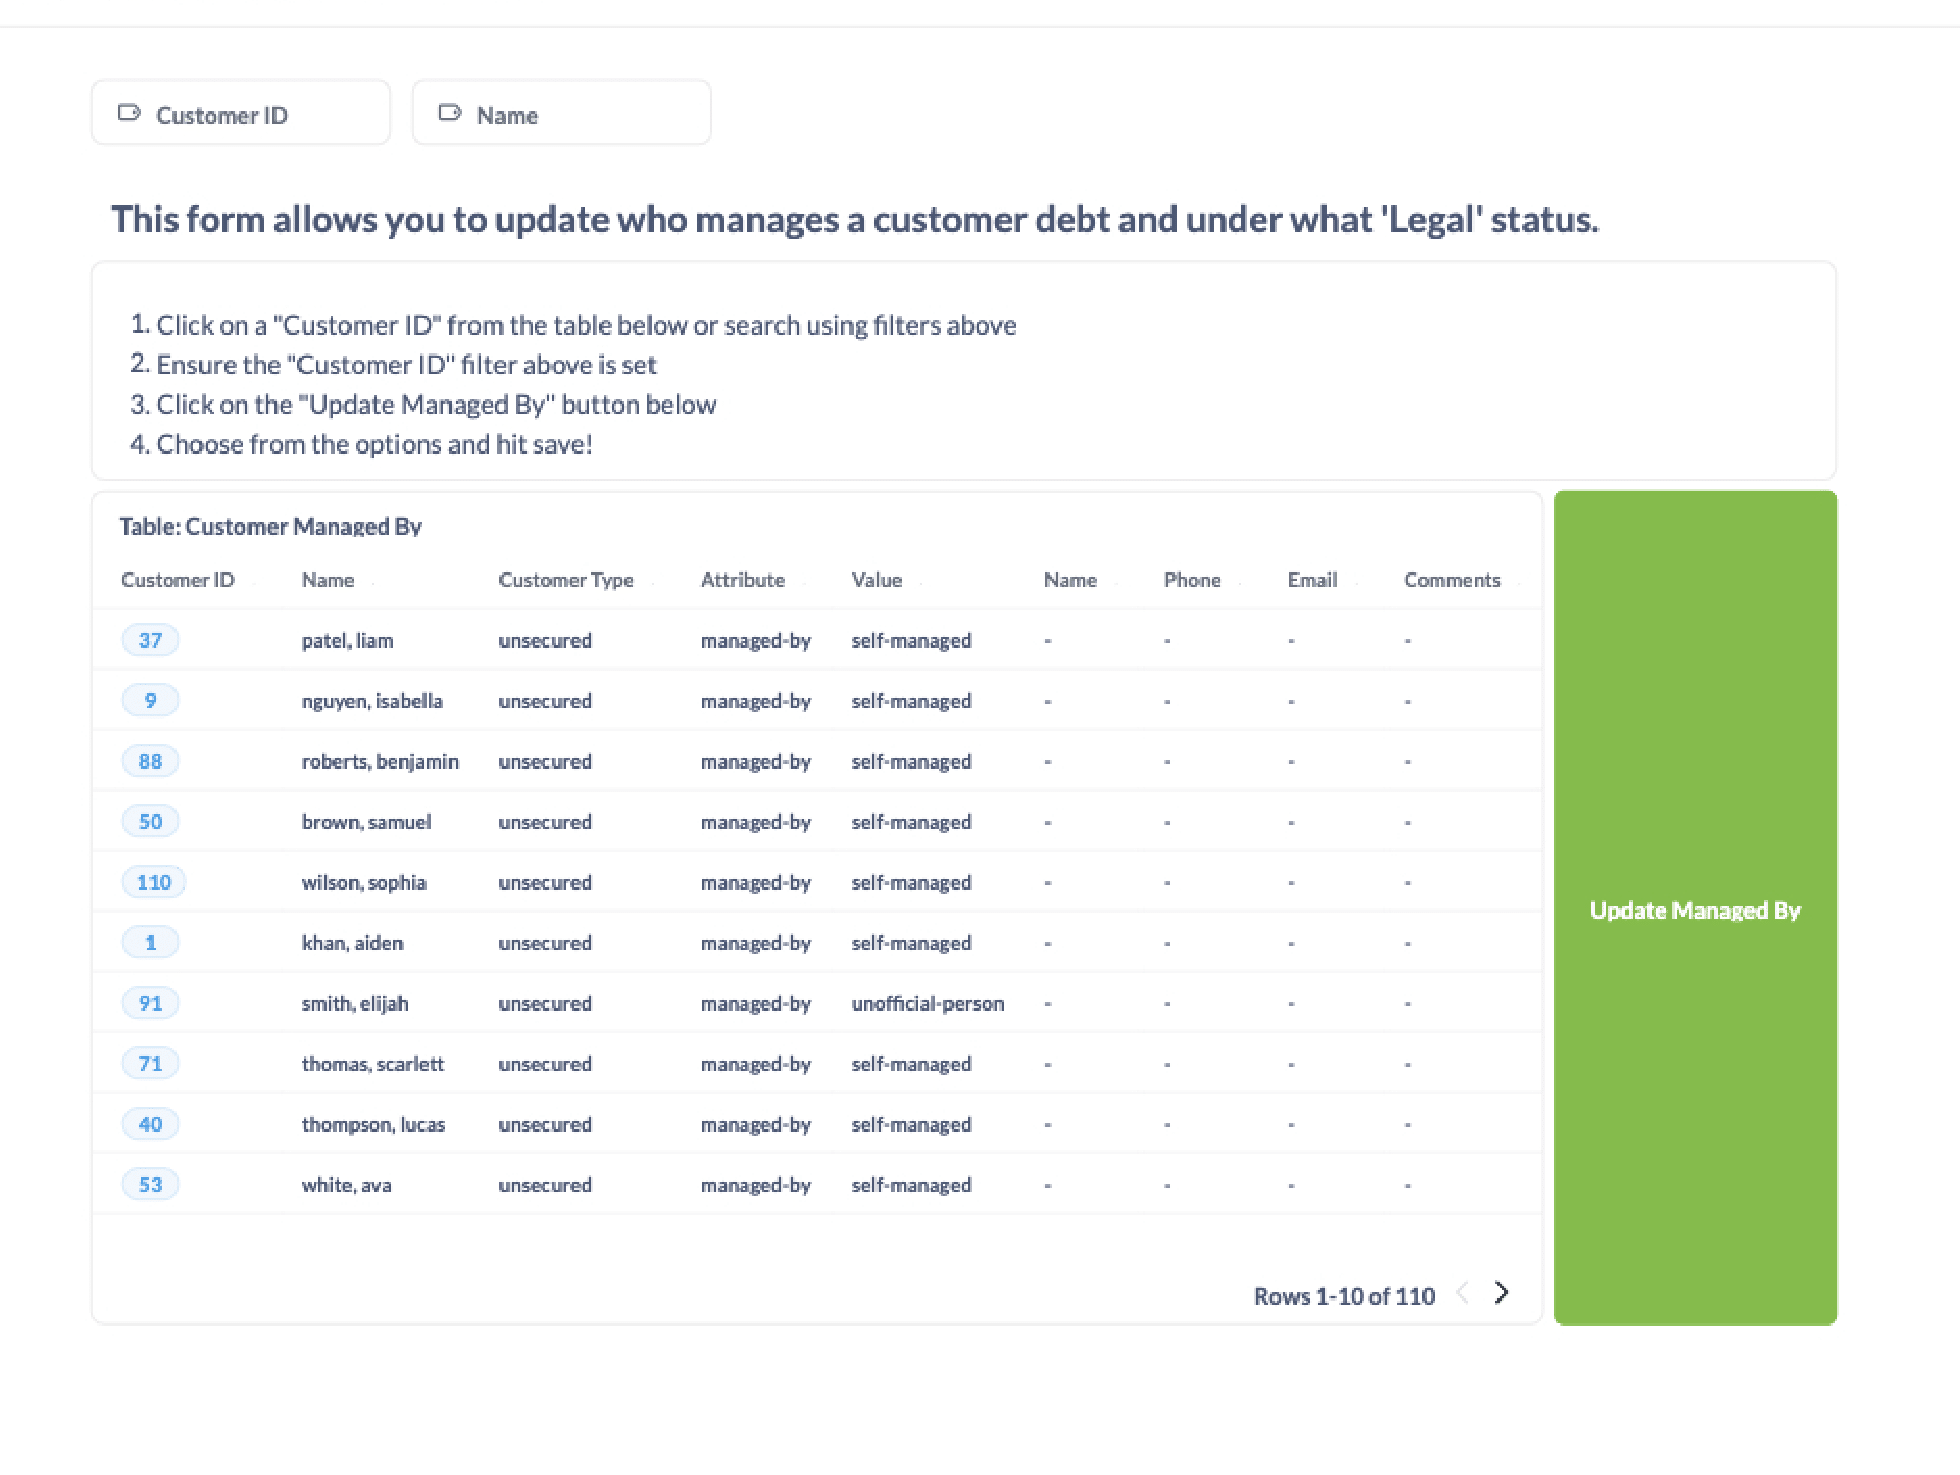Go to next page of table rows
1960x1475 pixels.
[x=1501, y=1293]
